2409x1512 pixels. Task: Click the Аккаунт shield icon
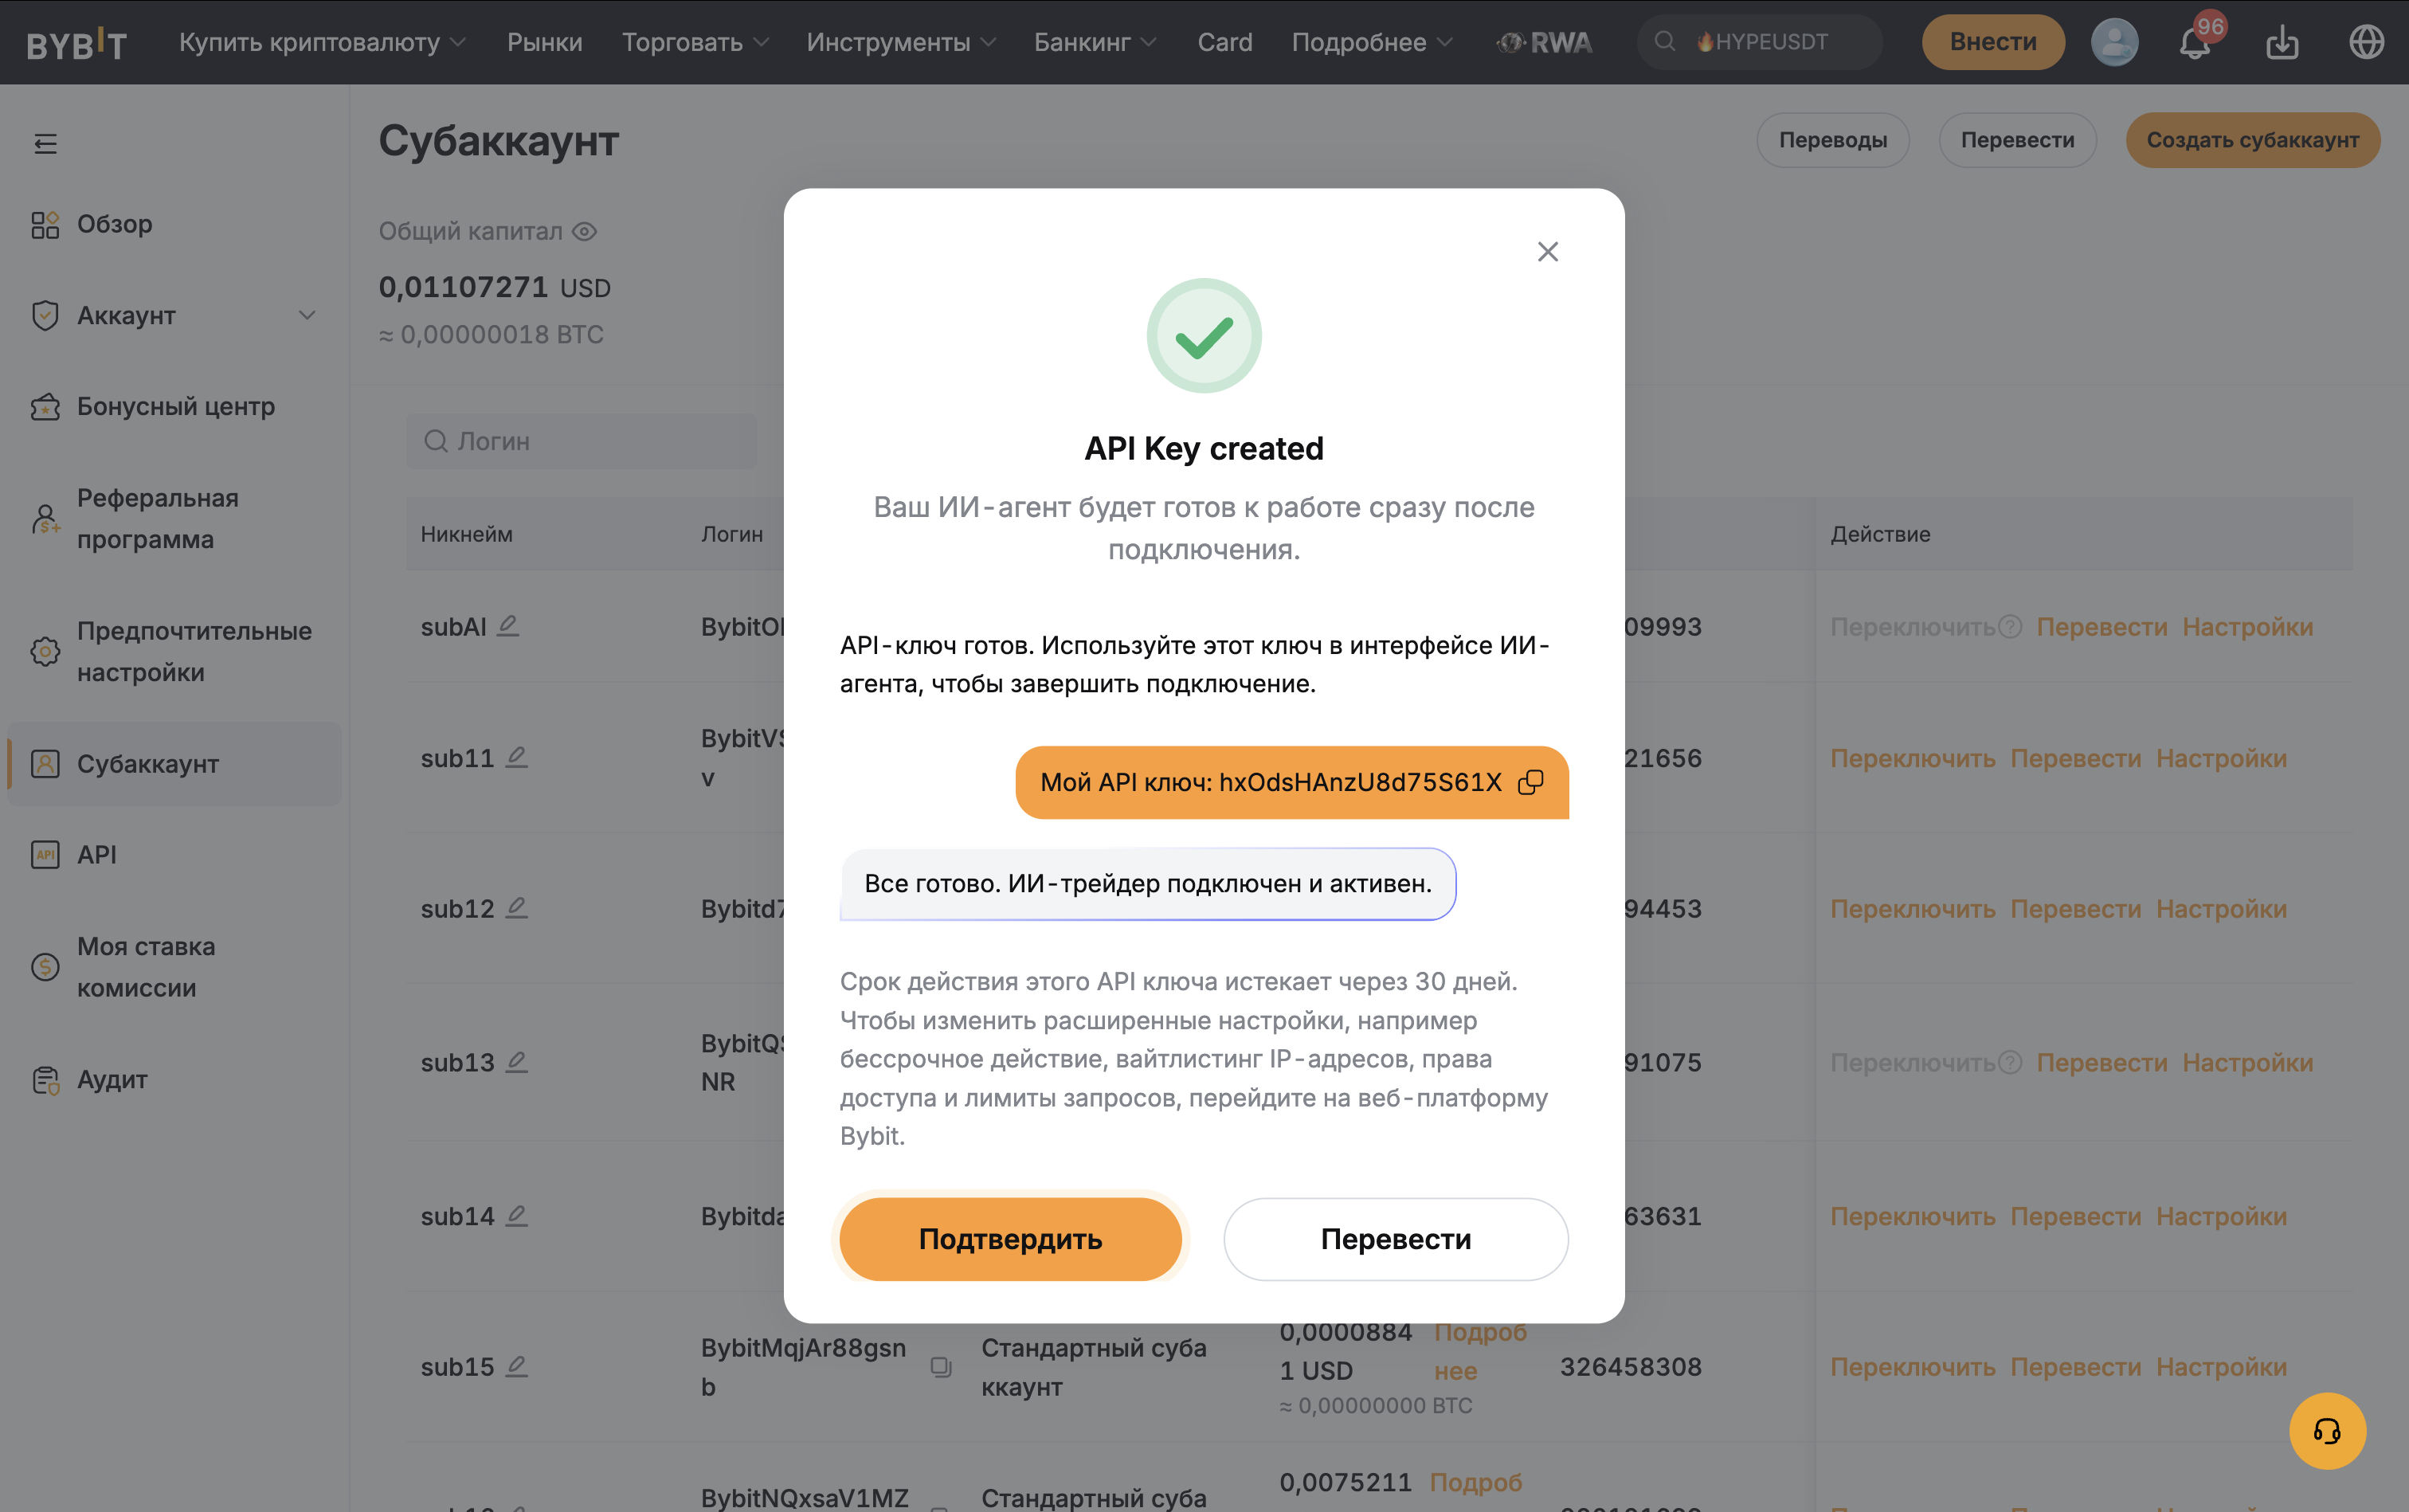[45, 315]
